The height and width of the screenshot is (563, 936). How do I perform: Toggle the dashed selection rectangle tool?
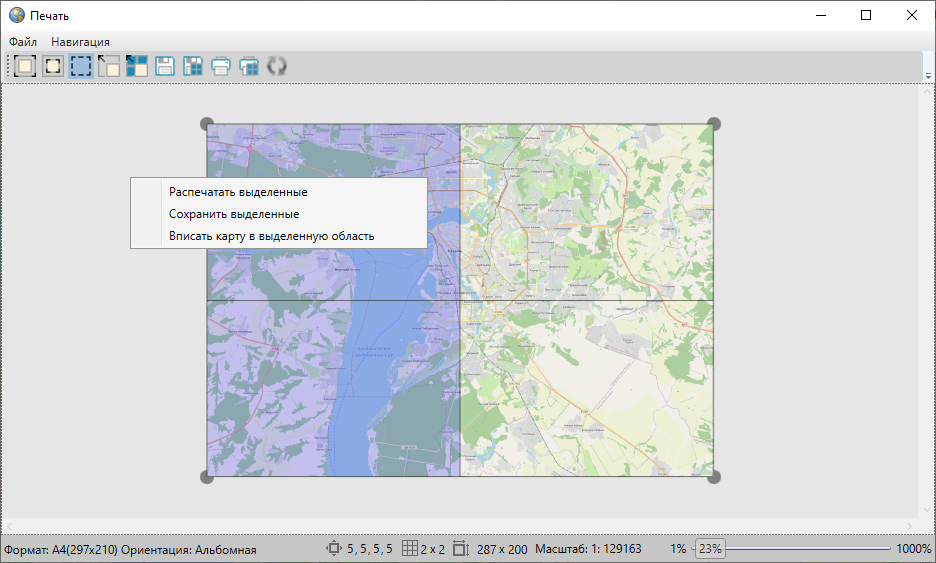81,66
